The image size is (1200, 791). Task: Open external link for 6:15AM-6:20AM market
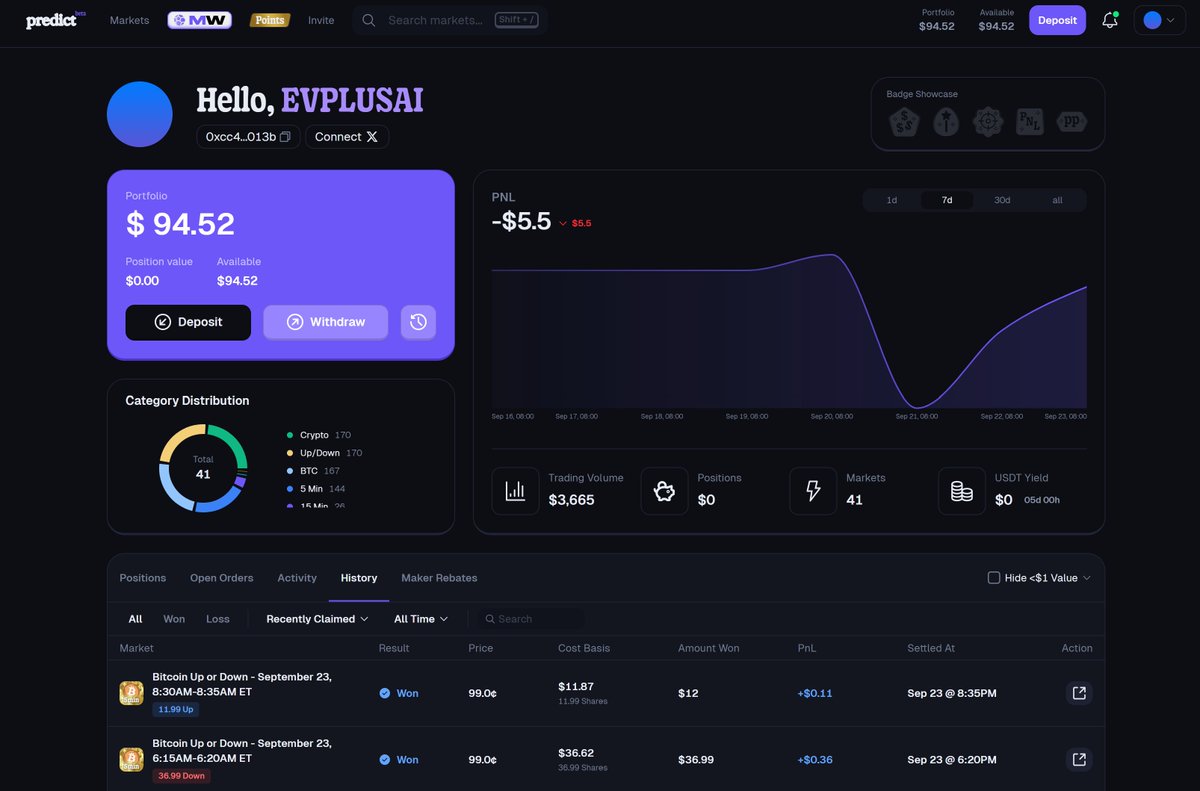1079,760
